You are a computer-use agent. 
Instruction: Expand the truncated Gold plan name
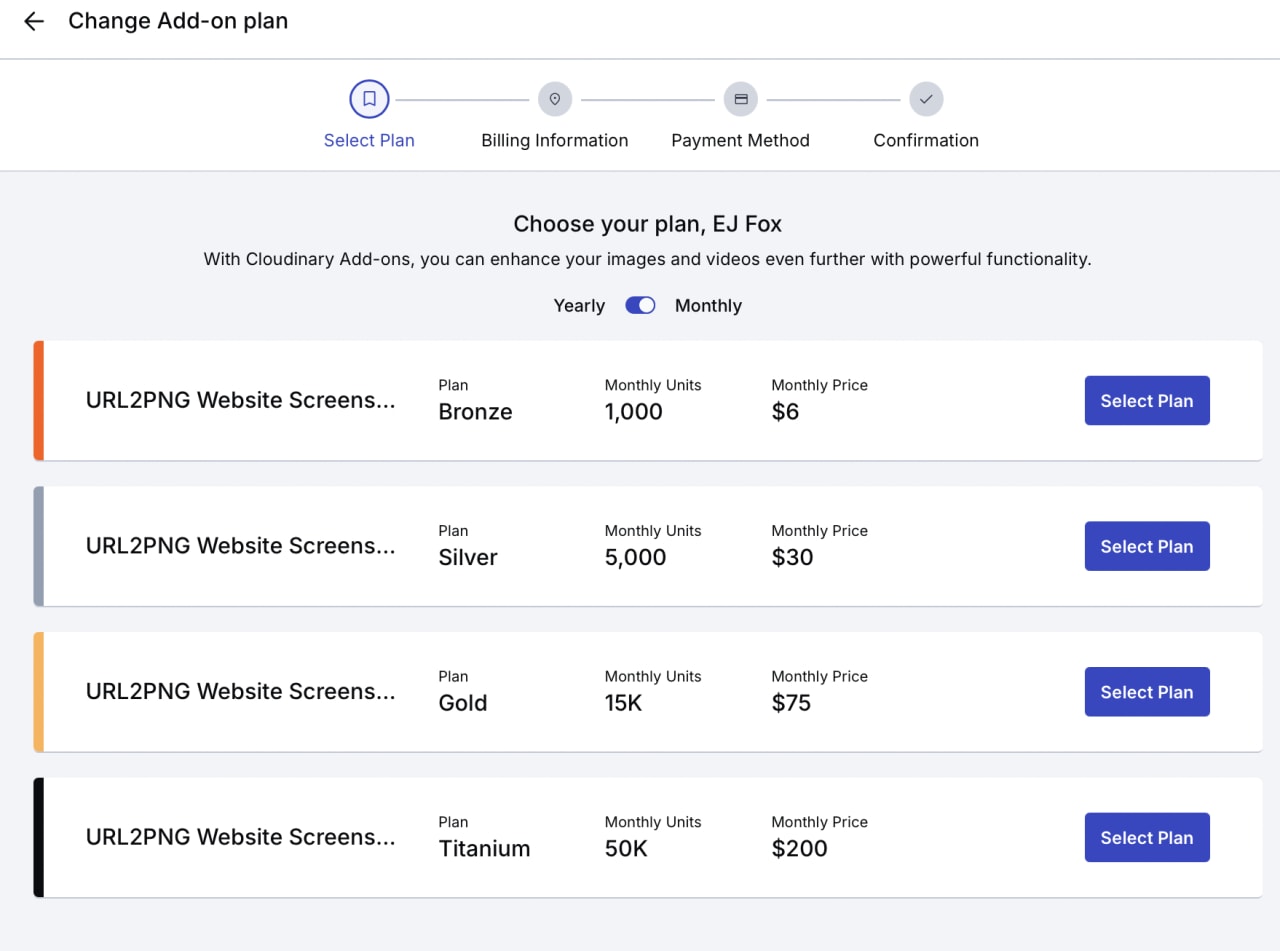pyautogui.click(x=241, y=691)
